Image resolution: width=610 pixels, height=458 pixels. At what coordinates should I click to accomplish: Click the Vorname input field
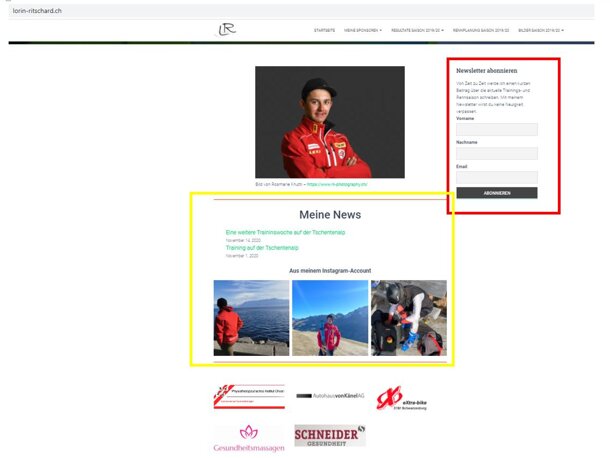click(x=496, y=129)
